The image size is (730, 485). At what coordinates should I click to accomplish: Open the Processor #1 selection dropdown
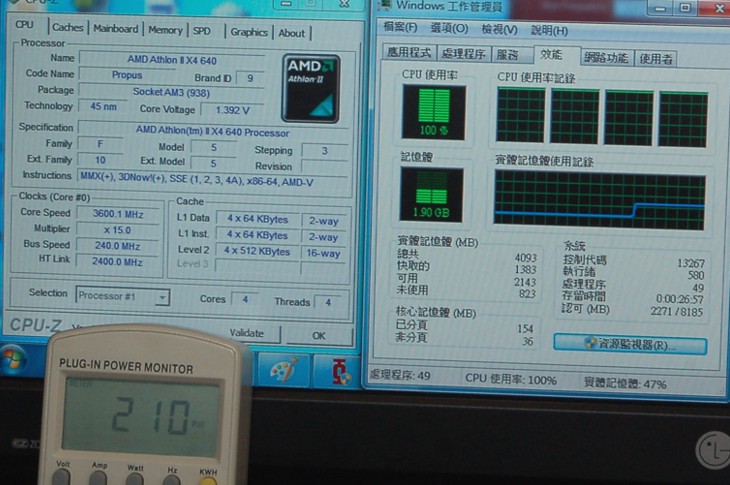(122, 296)
